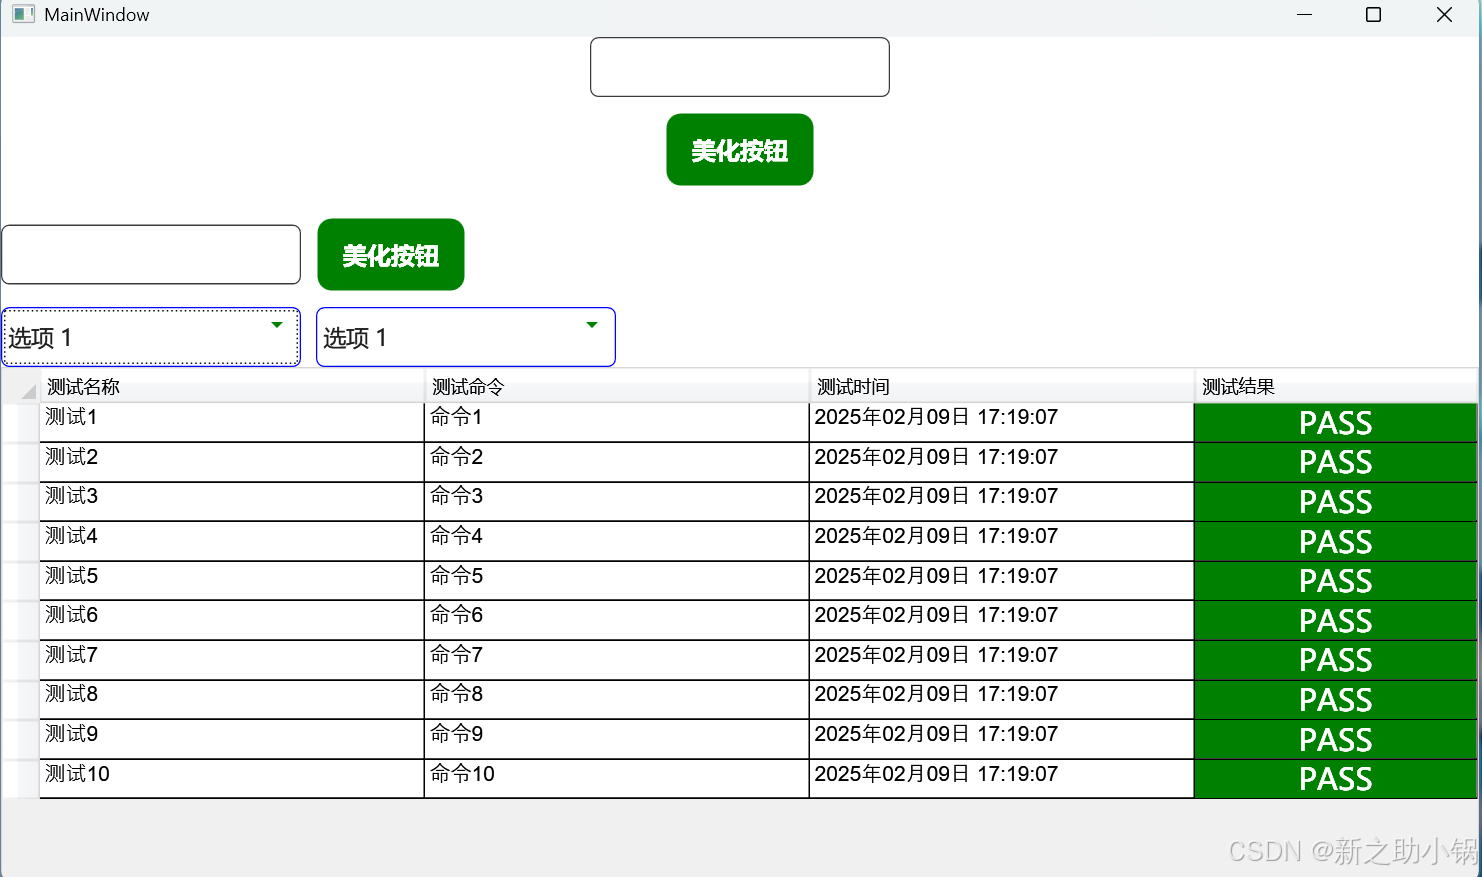The height and width of the screenshot is (877, 1482).
Task: Select the row header of the 测试2 row
Action: click(x=21, y=462)
